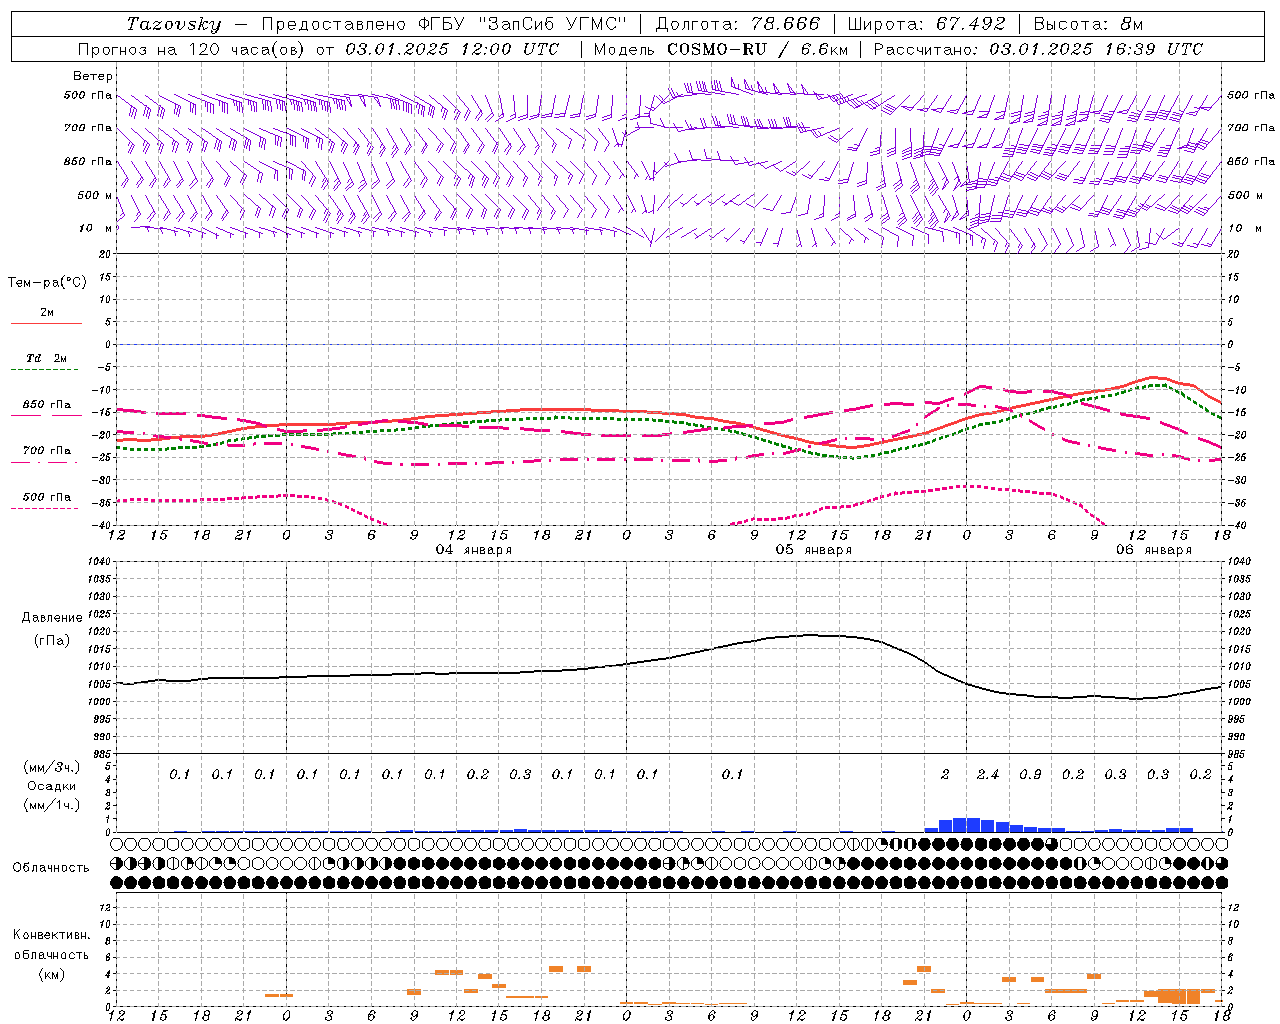Click the '700 гПа' temperature legend entry
The width and height of the screenshot is (1280, 1024).
click(47, 450)
